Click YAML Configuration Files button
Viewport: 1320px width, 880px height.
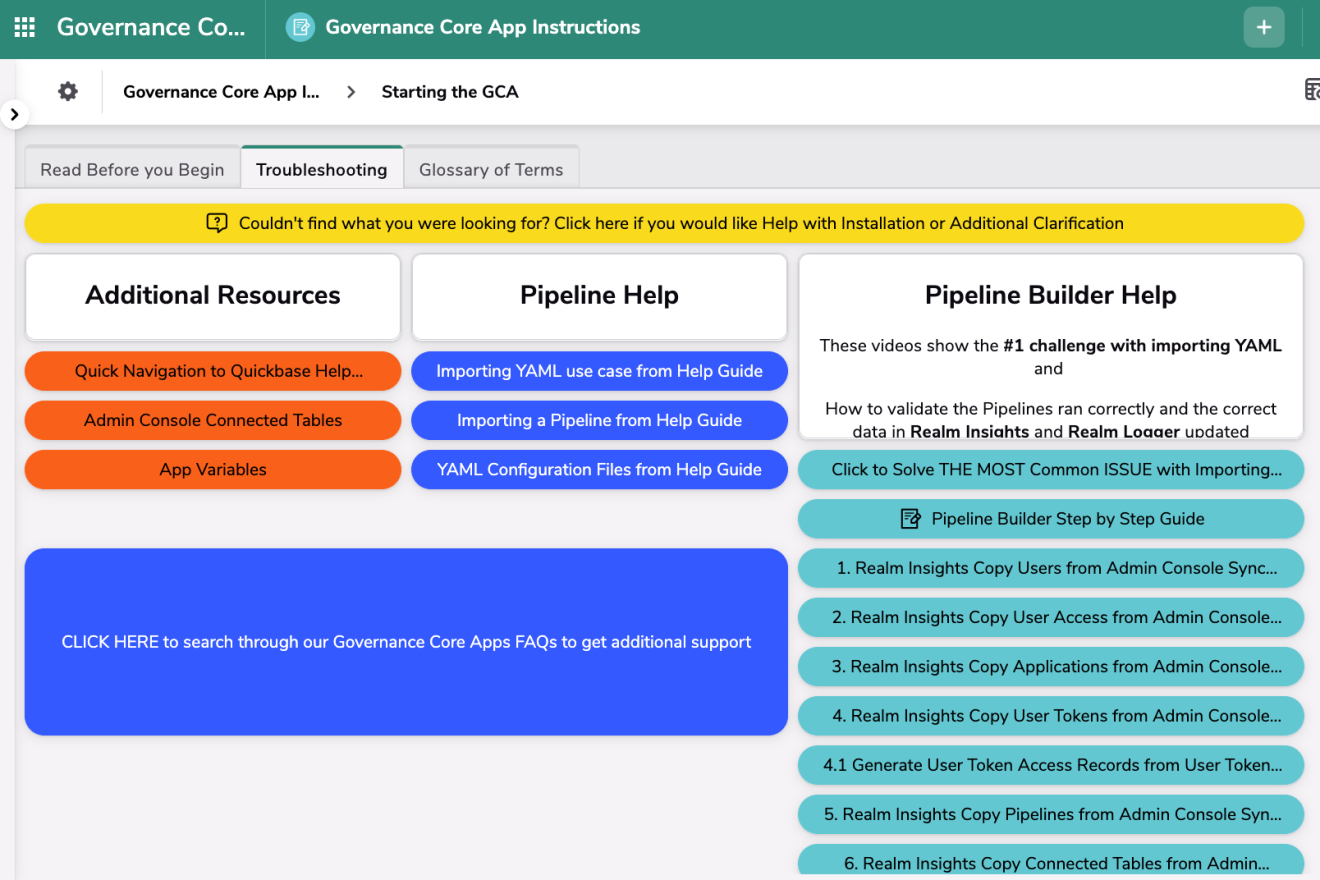coord(599,469)
